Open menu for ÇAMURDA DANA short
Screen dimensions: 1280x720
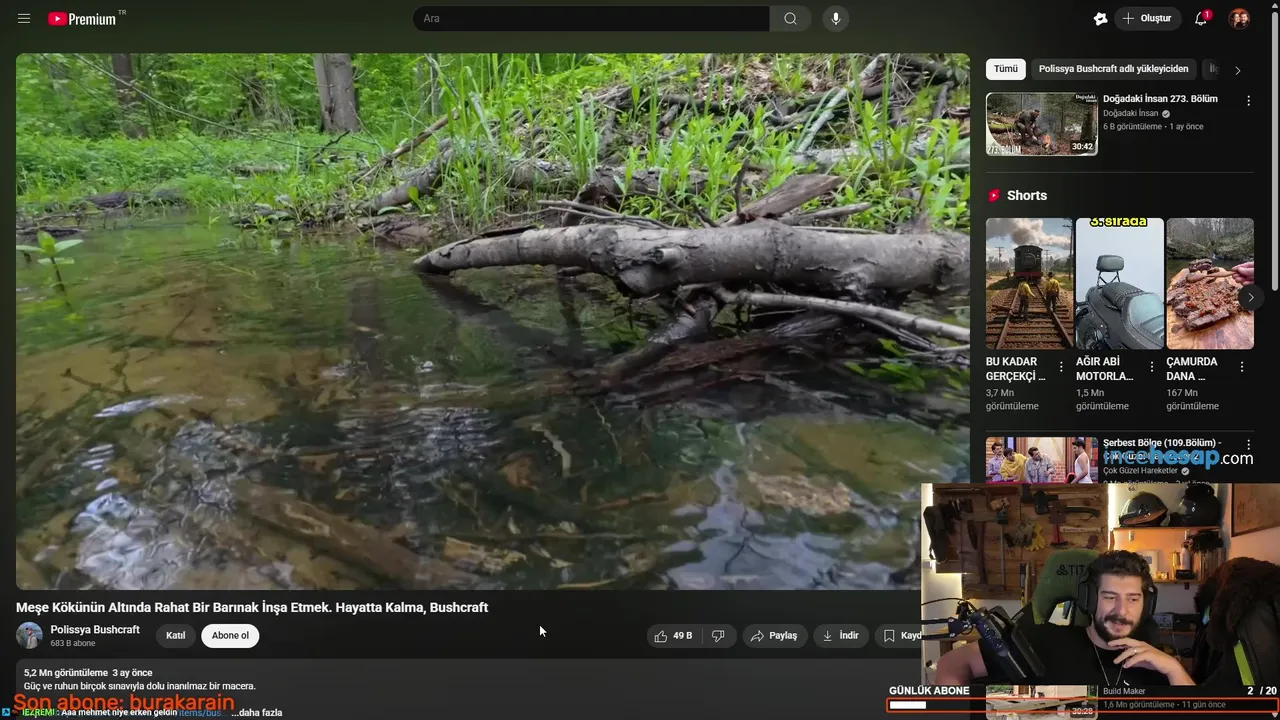(x=1242, y=367)
